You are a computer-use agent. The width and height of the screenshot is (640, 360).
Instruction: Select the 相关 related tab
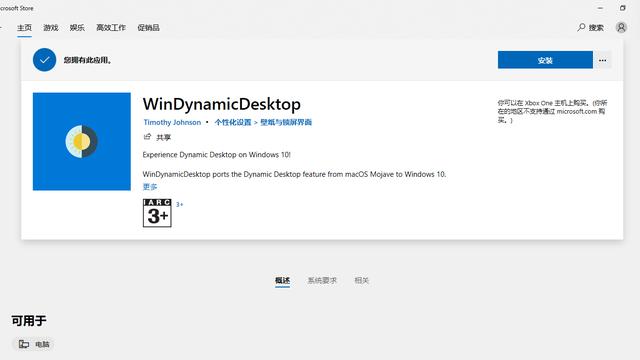pos(362,280)
